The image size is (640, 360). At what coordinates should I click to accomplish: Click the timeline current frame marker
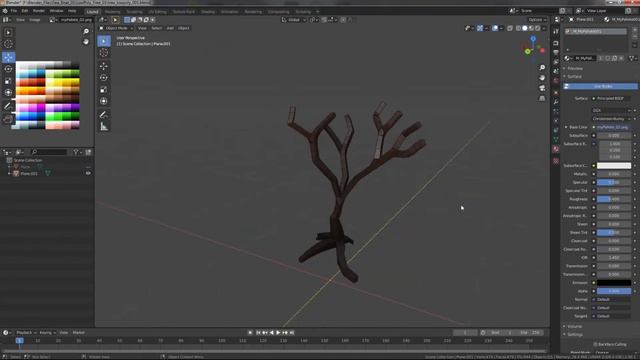tap(19, 340)
